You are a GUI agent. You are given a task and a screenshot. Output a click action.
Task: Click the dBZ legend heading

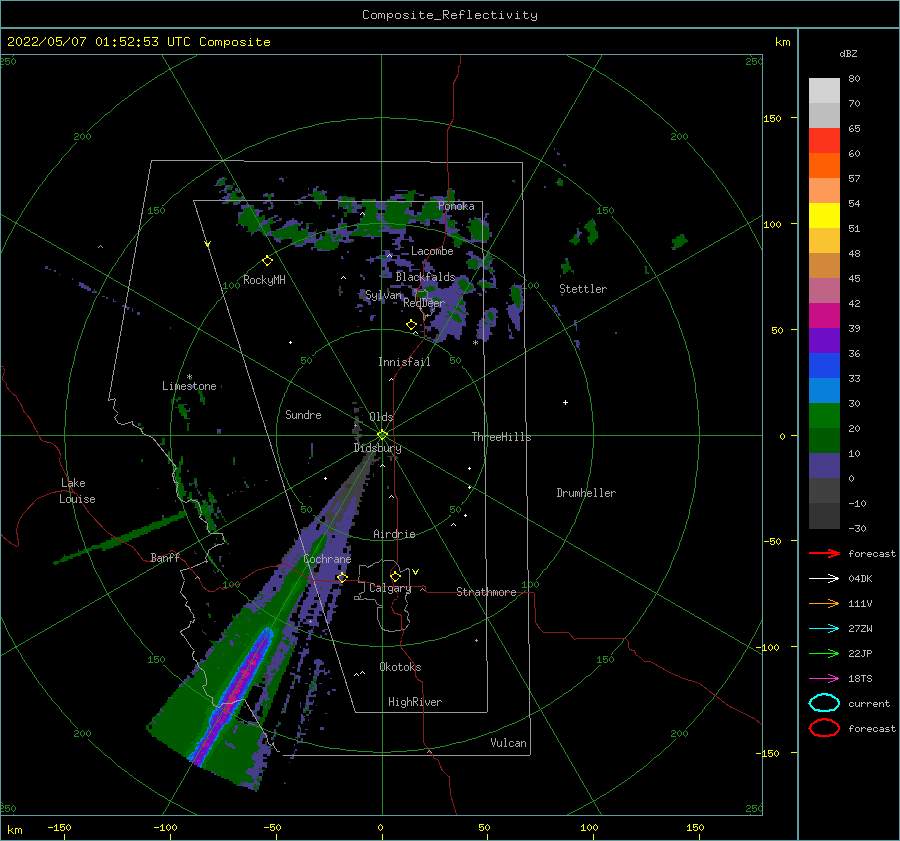tap(848, 53)
